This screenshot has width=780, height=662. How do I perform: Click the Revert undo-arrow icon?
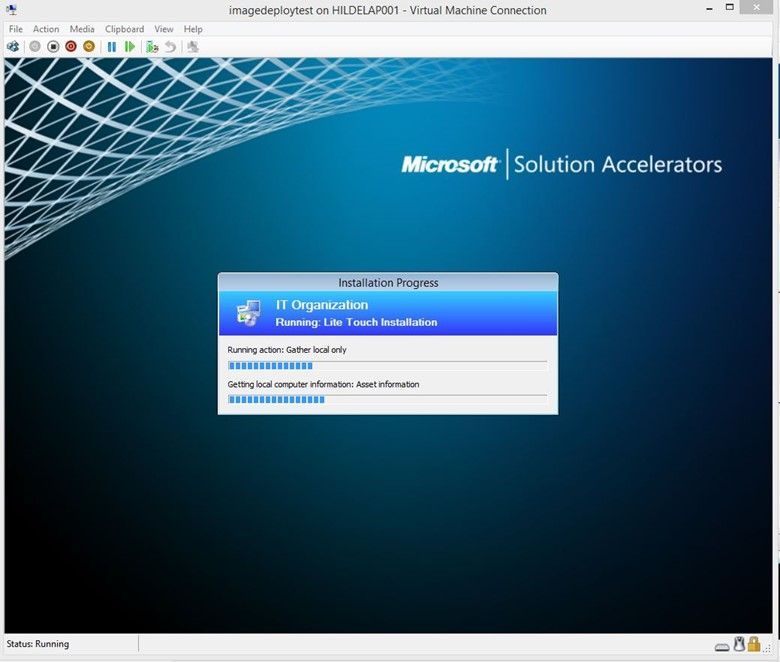171,47
